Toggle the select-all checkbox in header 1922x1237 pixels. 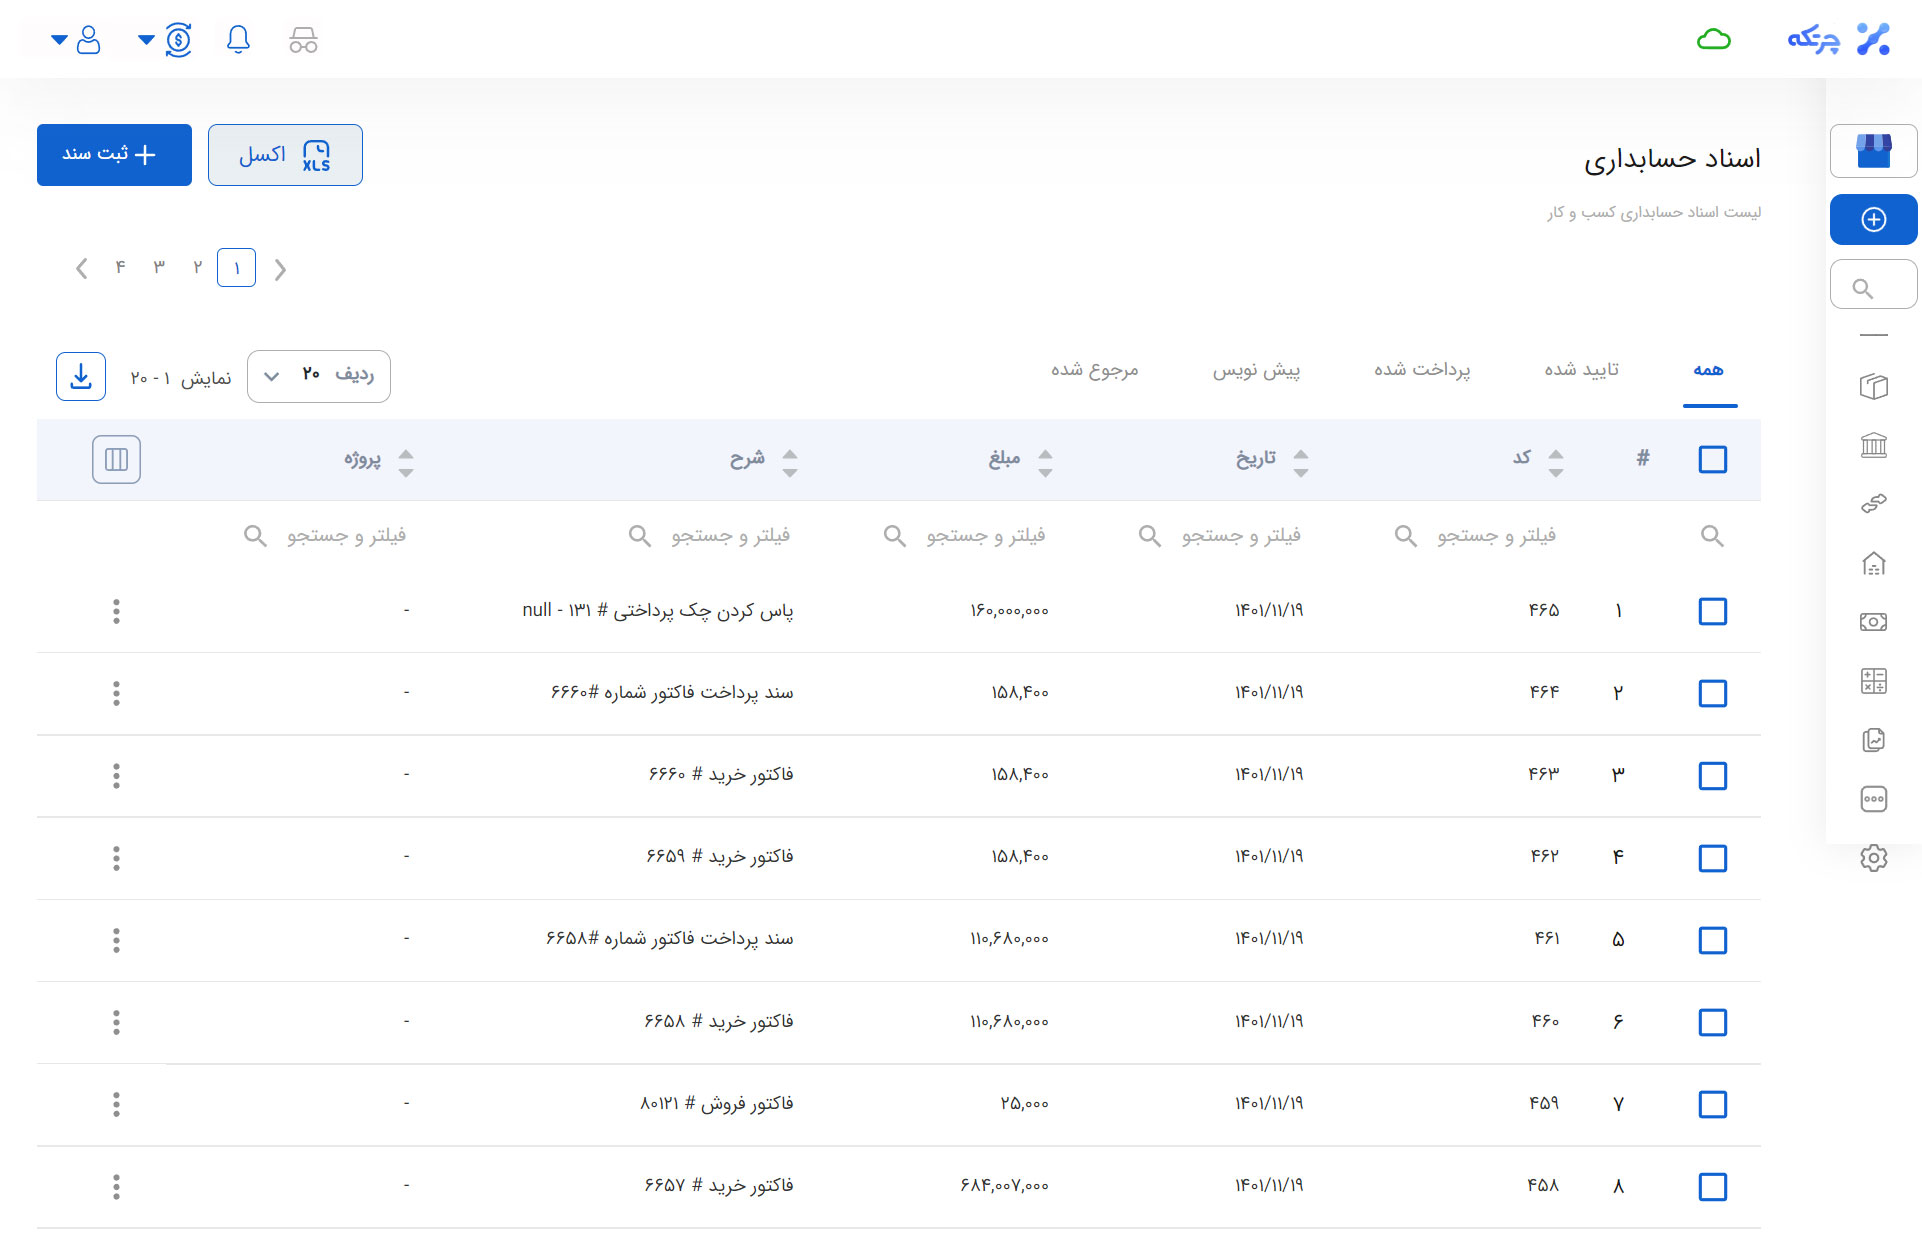coord(1712,459)
